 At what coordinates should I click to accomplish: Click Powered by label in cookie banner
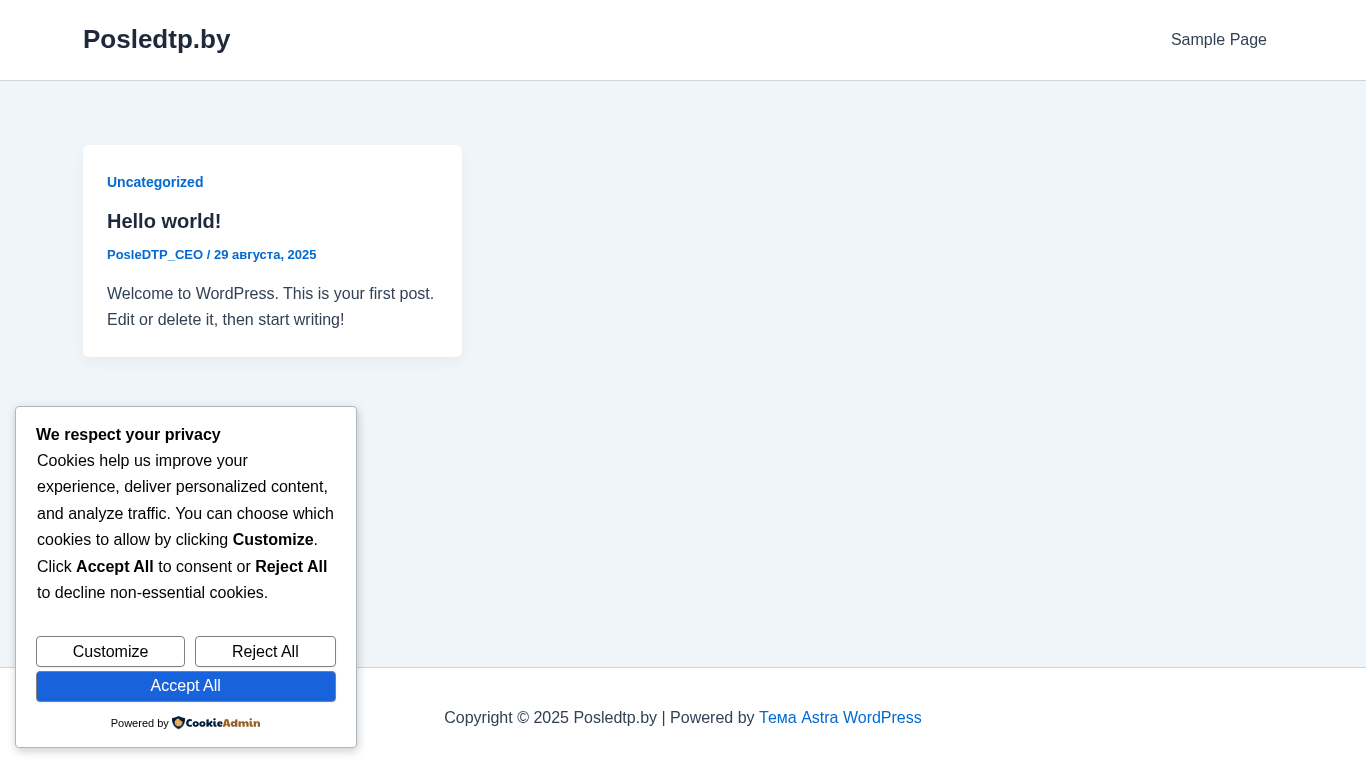(139, 723)
